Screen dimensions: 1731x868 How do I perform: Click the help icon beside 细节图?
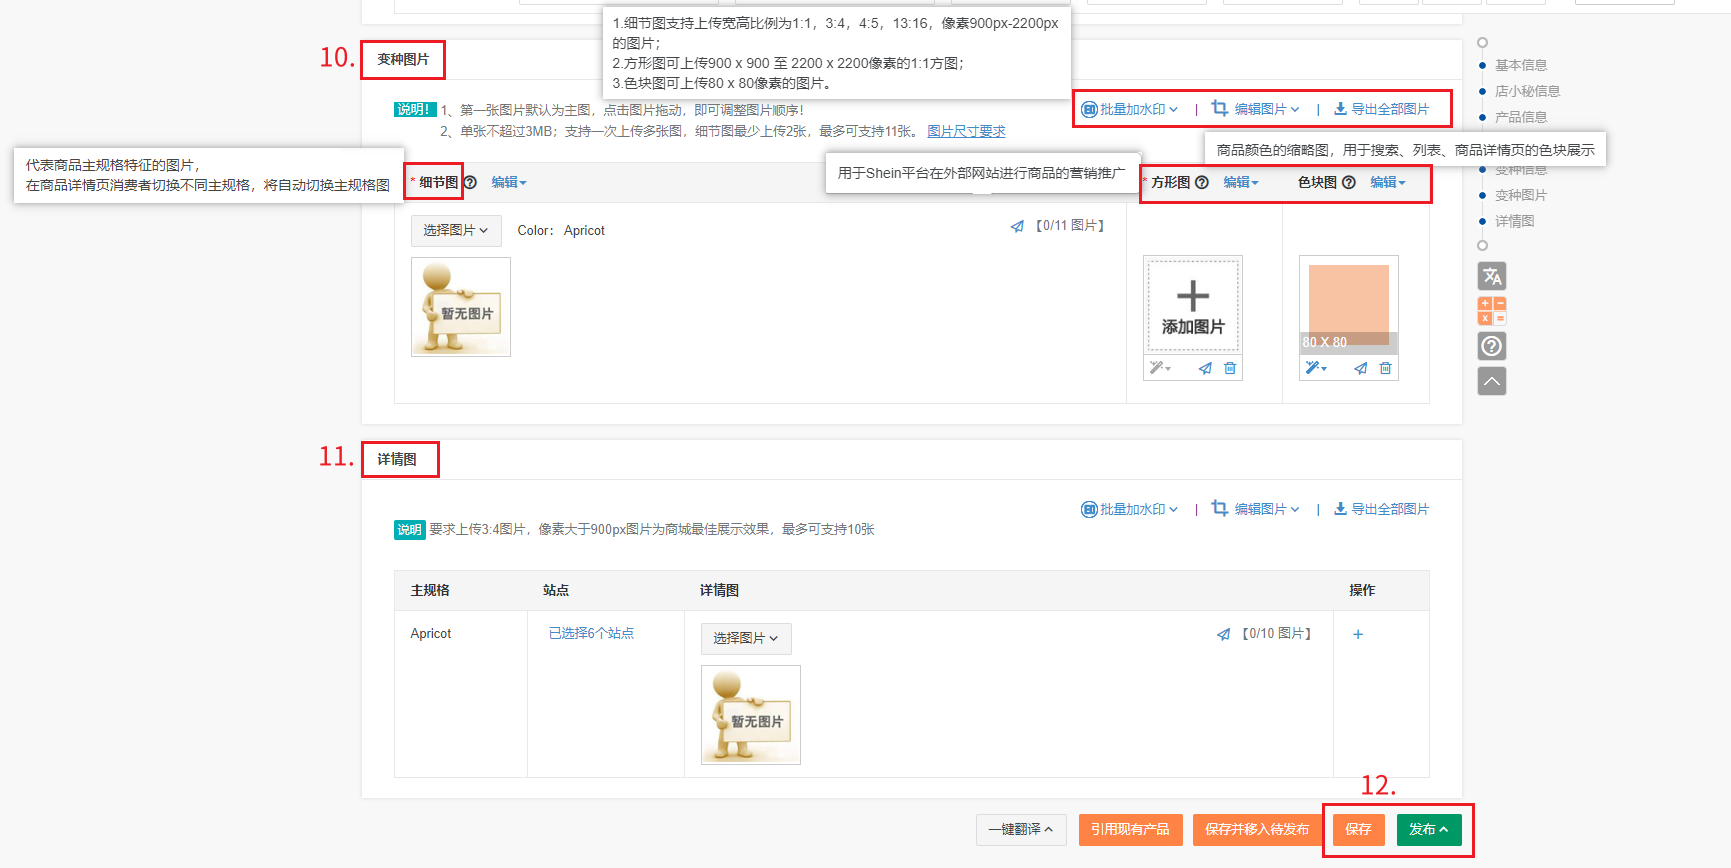[470, 183]
